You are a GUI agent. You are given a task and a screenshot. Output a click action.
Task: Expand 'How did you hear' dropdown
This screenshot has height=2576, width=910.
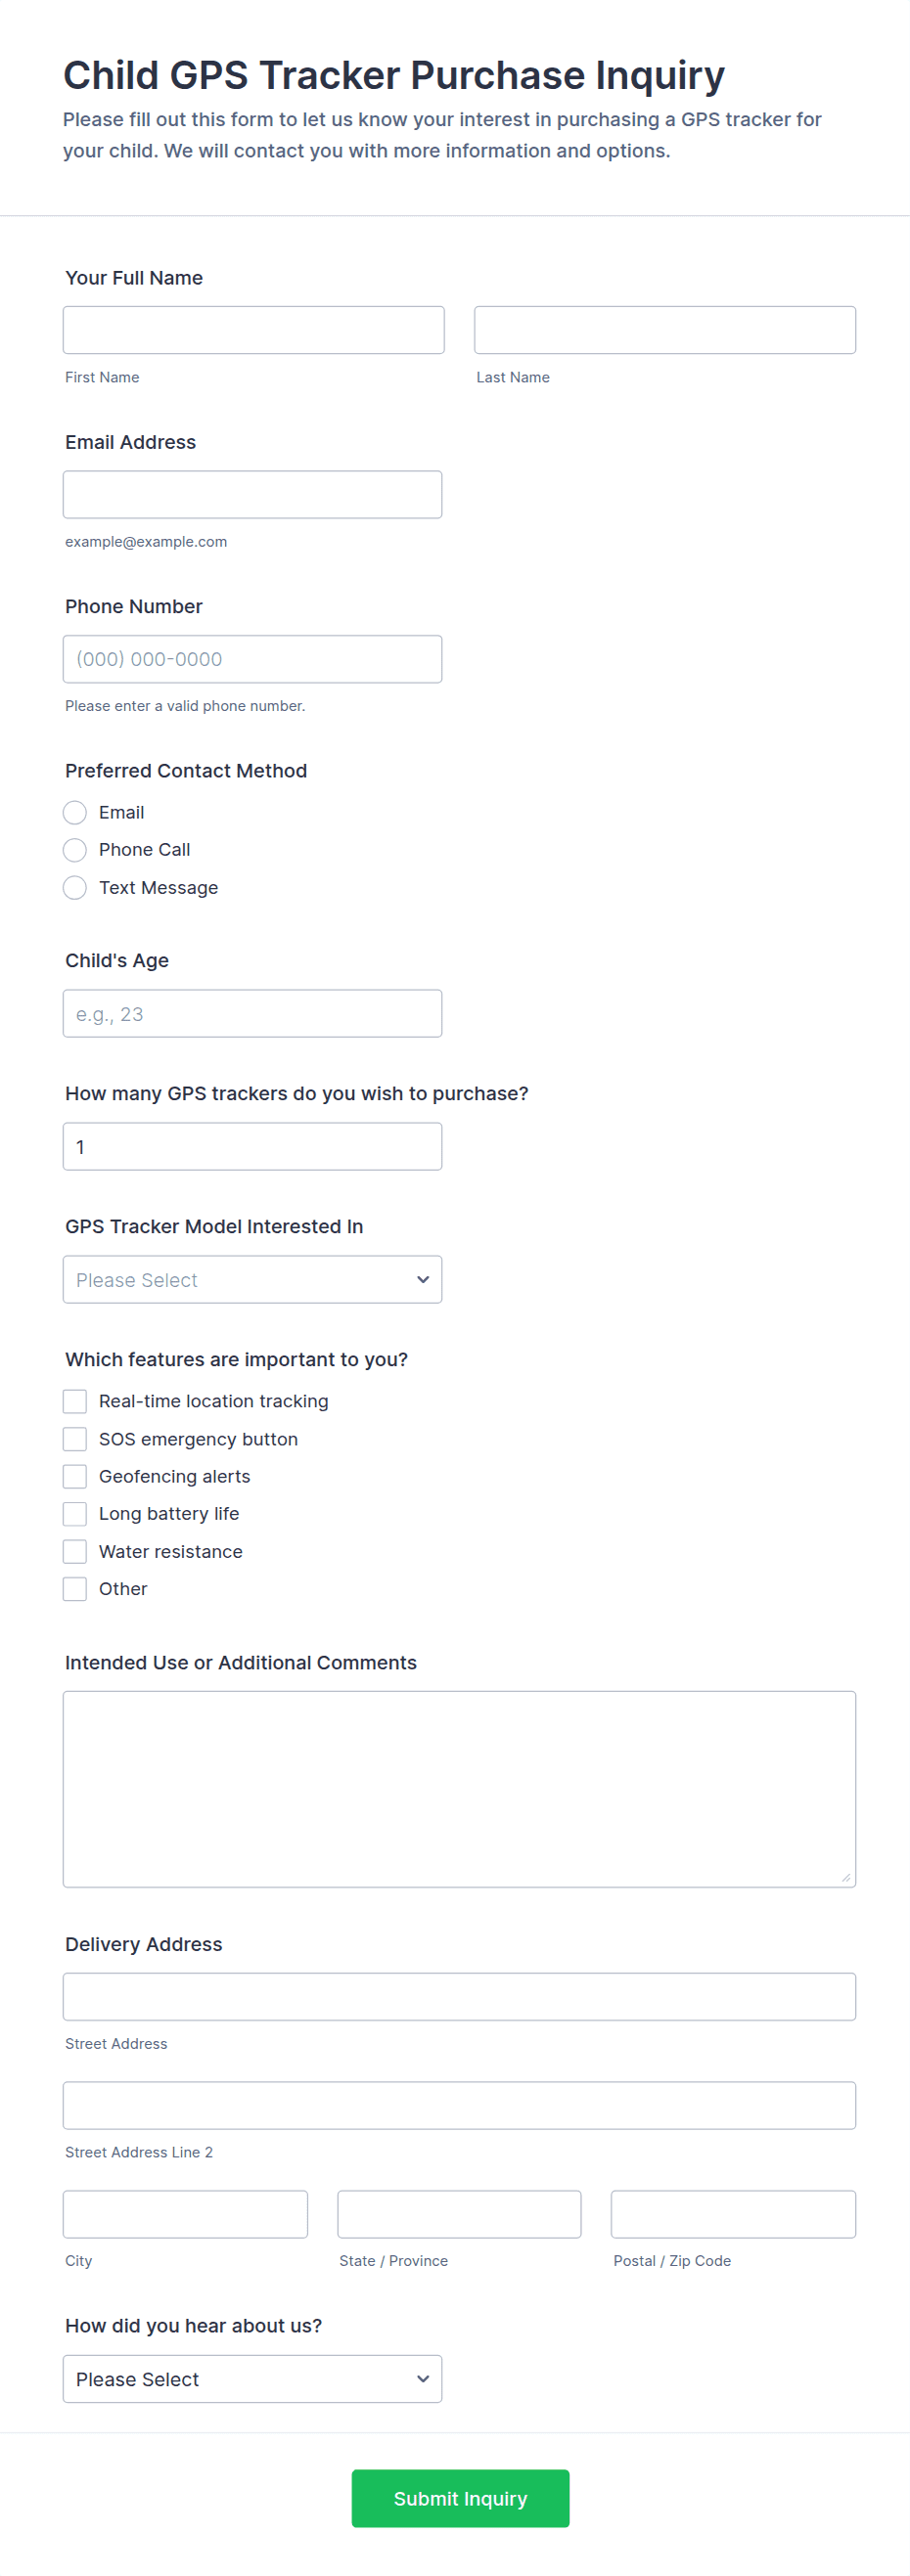(252, 2379)
